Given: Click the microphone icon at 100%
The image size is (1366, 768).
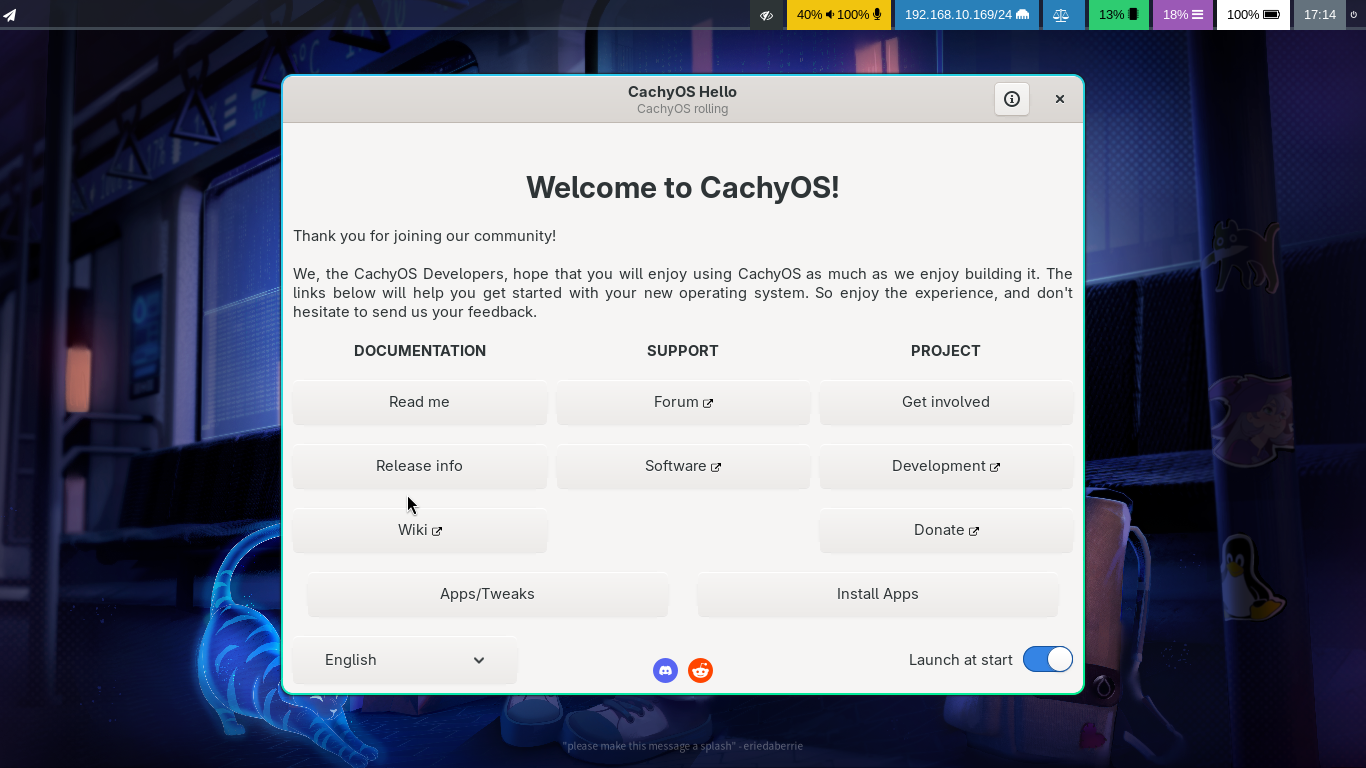Looking at the screenshot, I should click(x=877, y=15).
